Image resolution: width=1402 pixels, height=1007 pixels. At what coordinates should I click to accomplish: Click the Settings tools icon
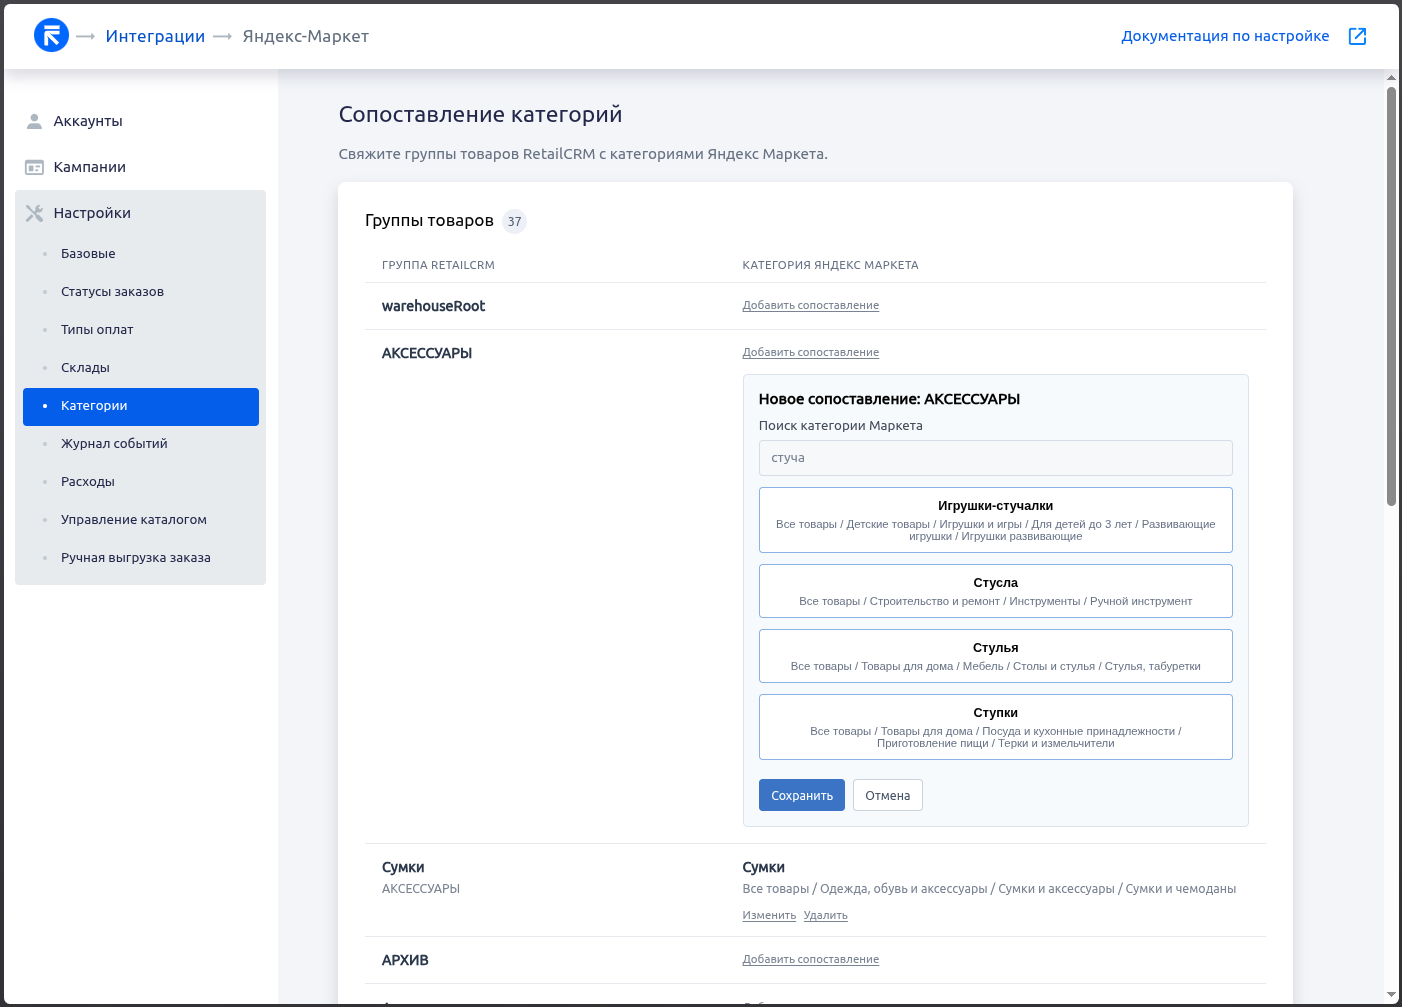click(34, 213)
